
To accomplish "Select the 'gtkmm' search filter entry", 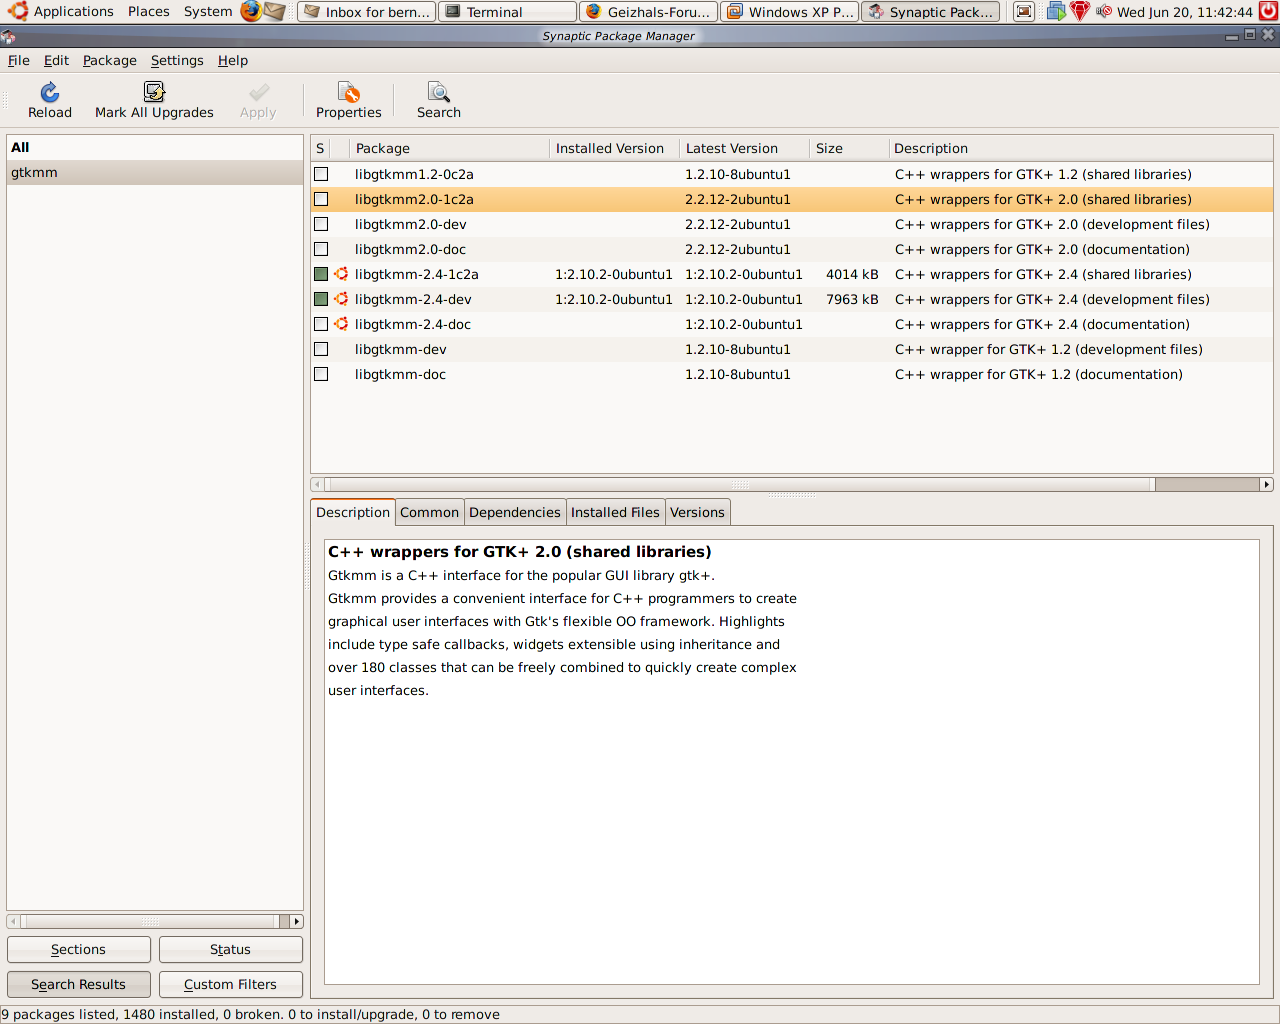I will (155, 172).
